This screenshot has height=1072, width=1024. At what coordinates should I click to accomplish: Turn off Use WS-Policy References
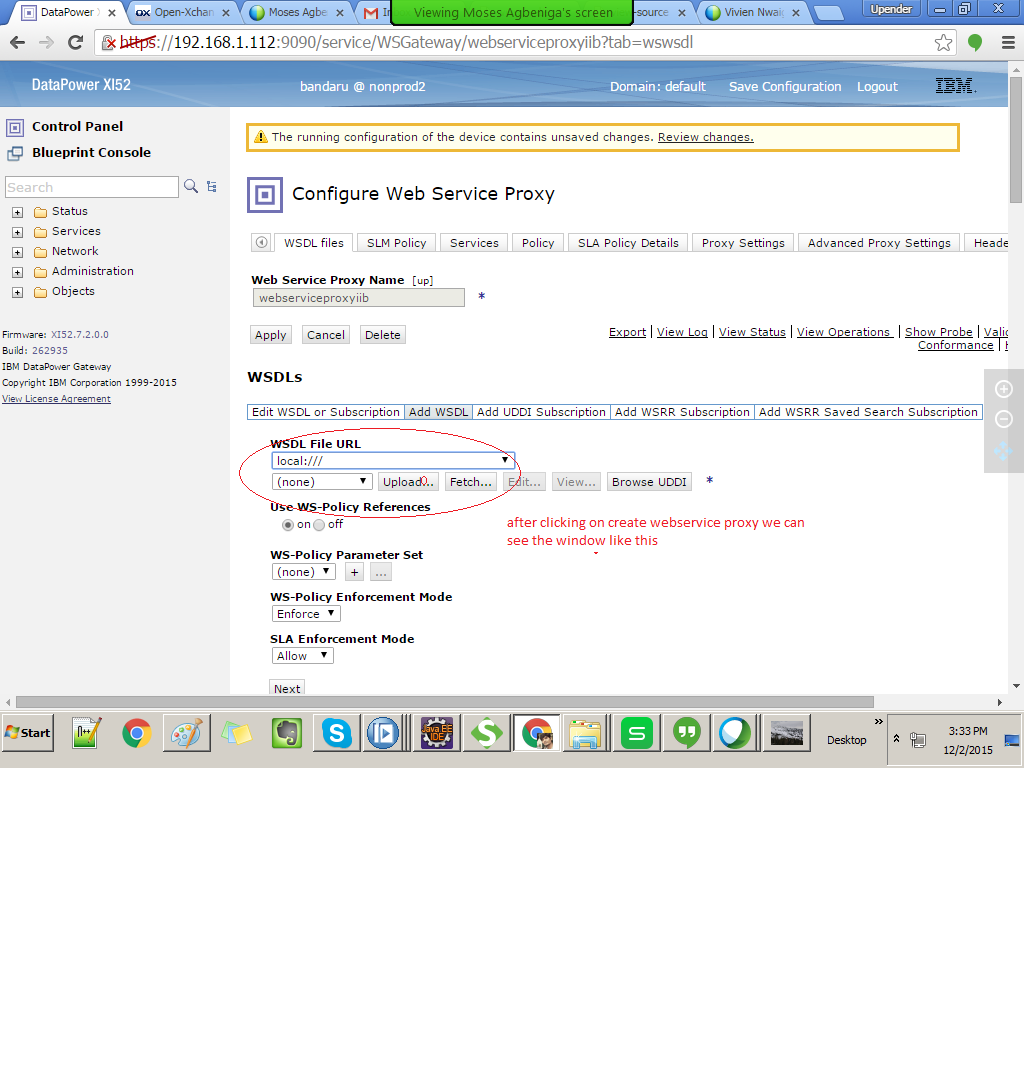(319, 524)
